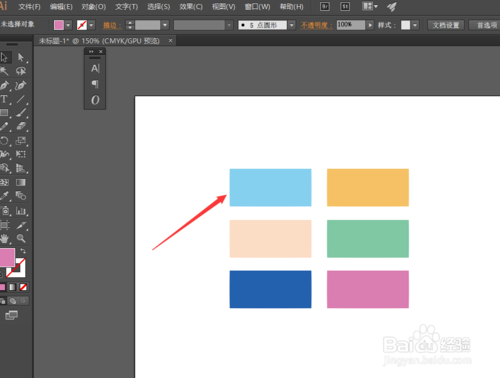Viewport: 500px width, 378px height.
Task: Select the Blend tool
Action: pyautogui.click(x=21, y=196)
